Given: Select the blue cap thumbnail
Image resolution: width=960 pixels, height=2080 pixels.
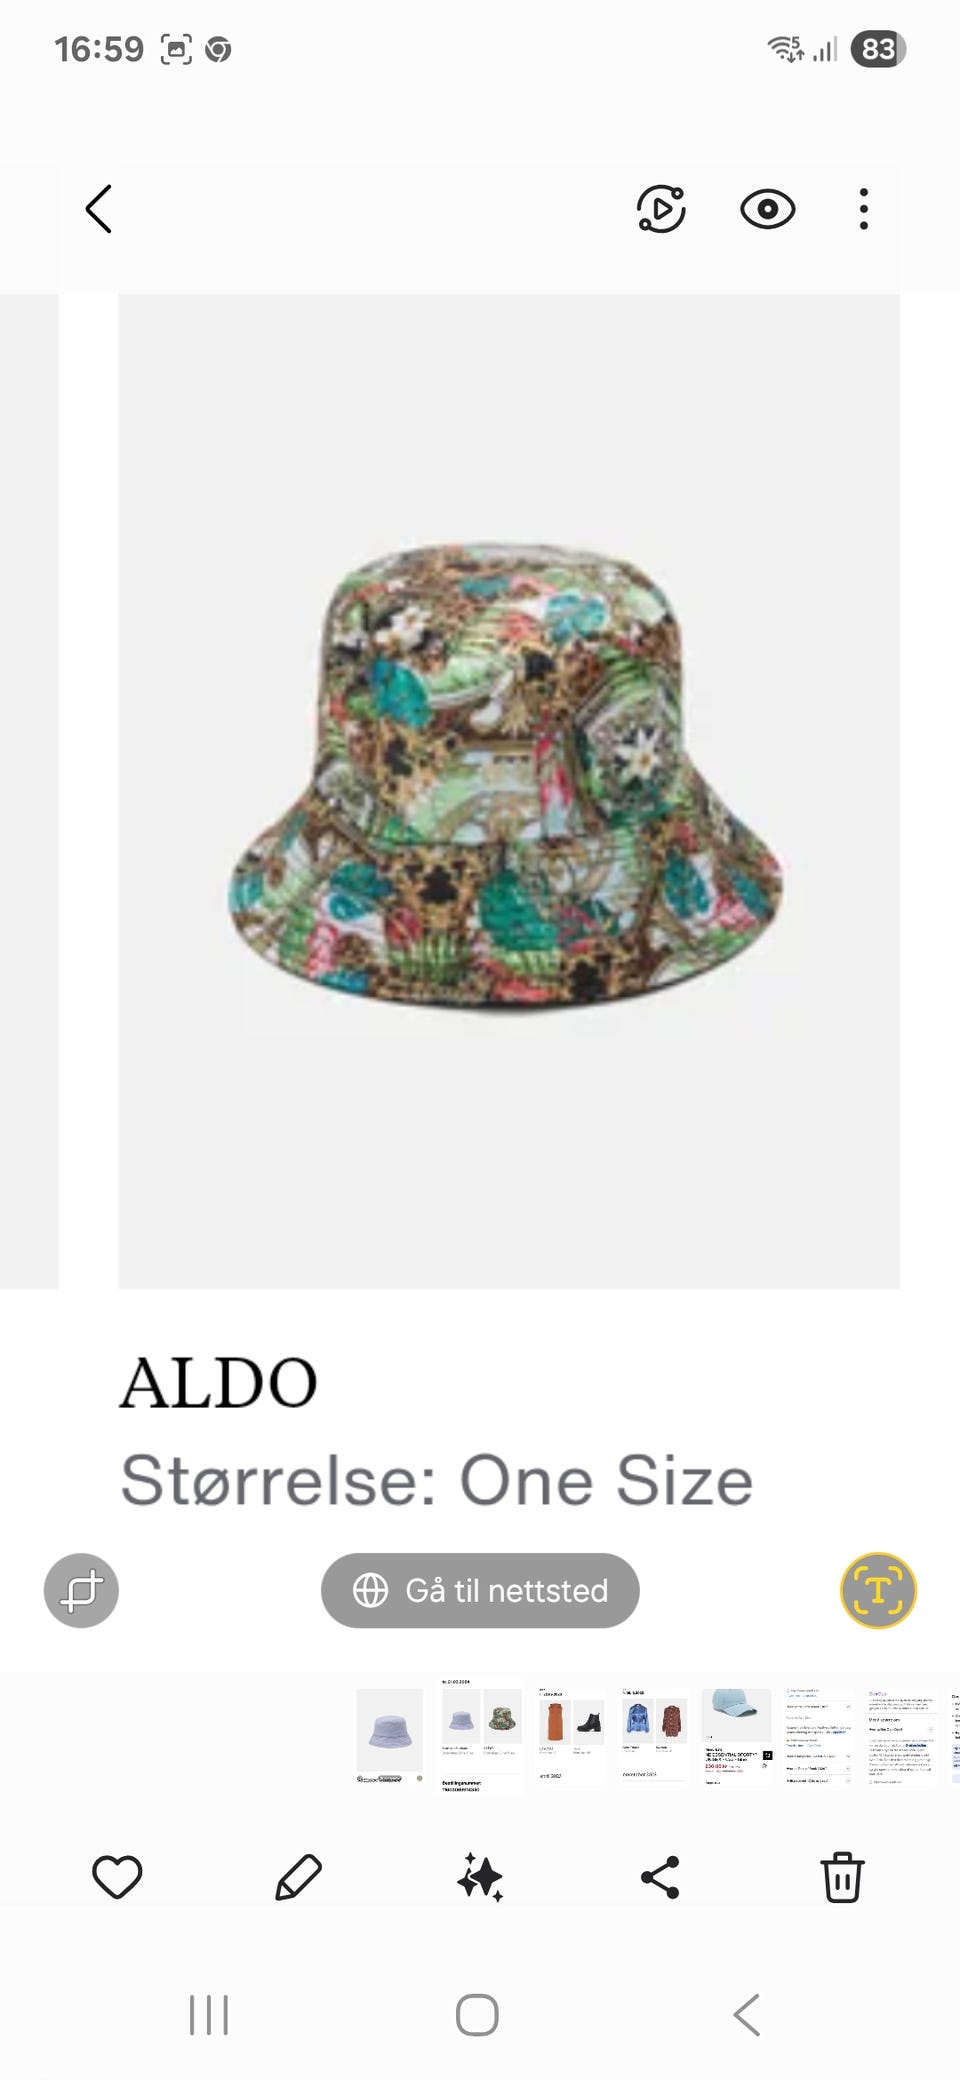Looking at the screenshot, I should [x=737, y=1736].
